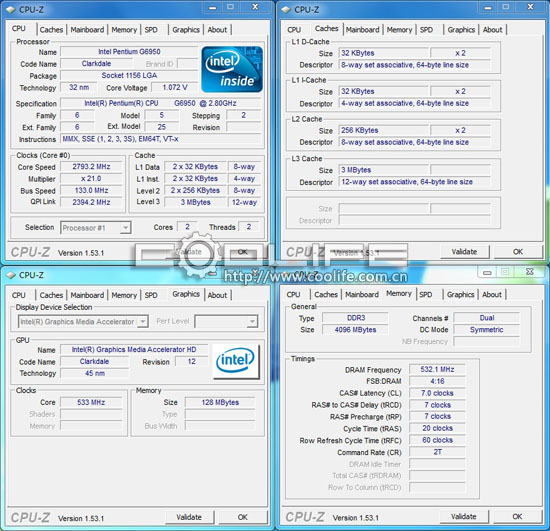
Task: Switch to CPU tab in the Graphics-tab window
Action: [x=19, y=295]
